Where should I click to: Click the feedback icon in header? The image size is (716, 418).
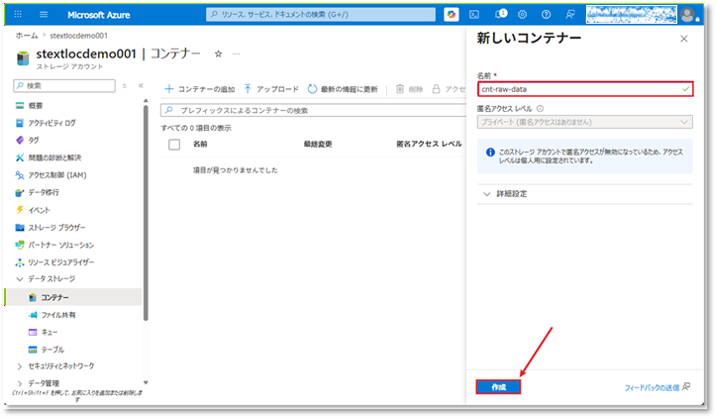pyautogui.click(x=570, y=15)
